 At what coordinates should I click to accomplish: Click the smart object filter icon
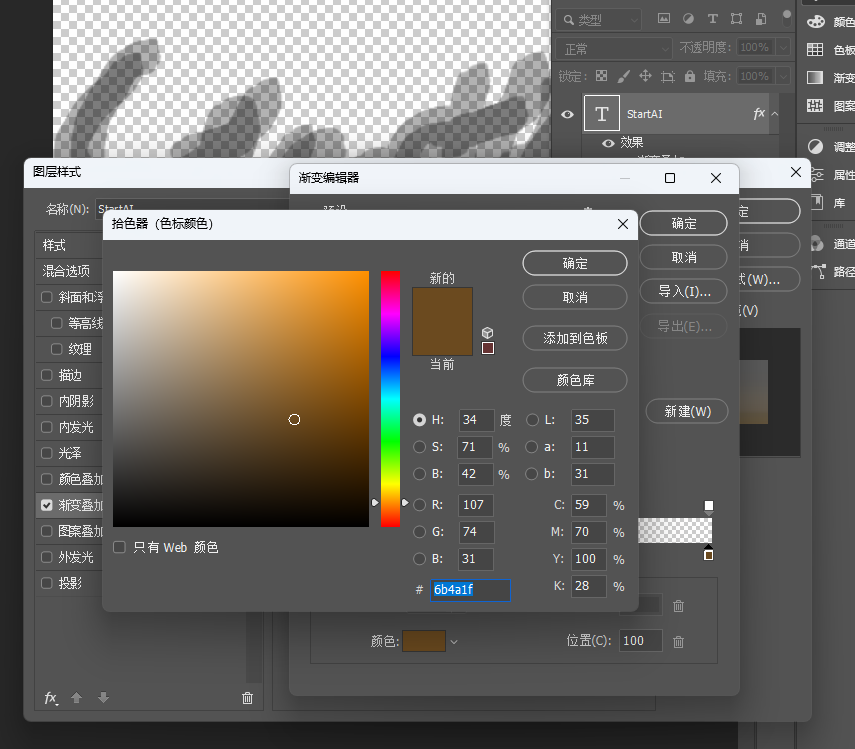pyautogui.click(x=761, y=19)
